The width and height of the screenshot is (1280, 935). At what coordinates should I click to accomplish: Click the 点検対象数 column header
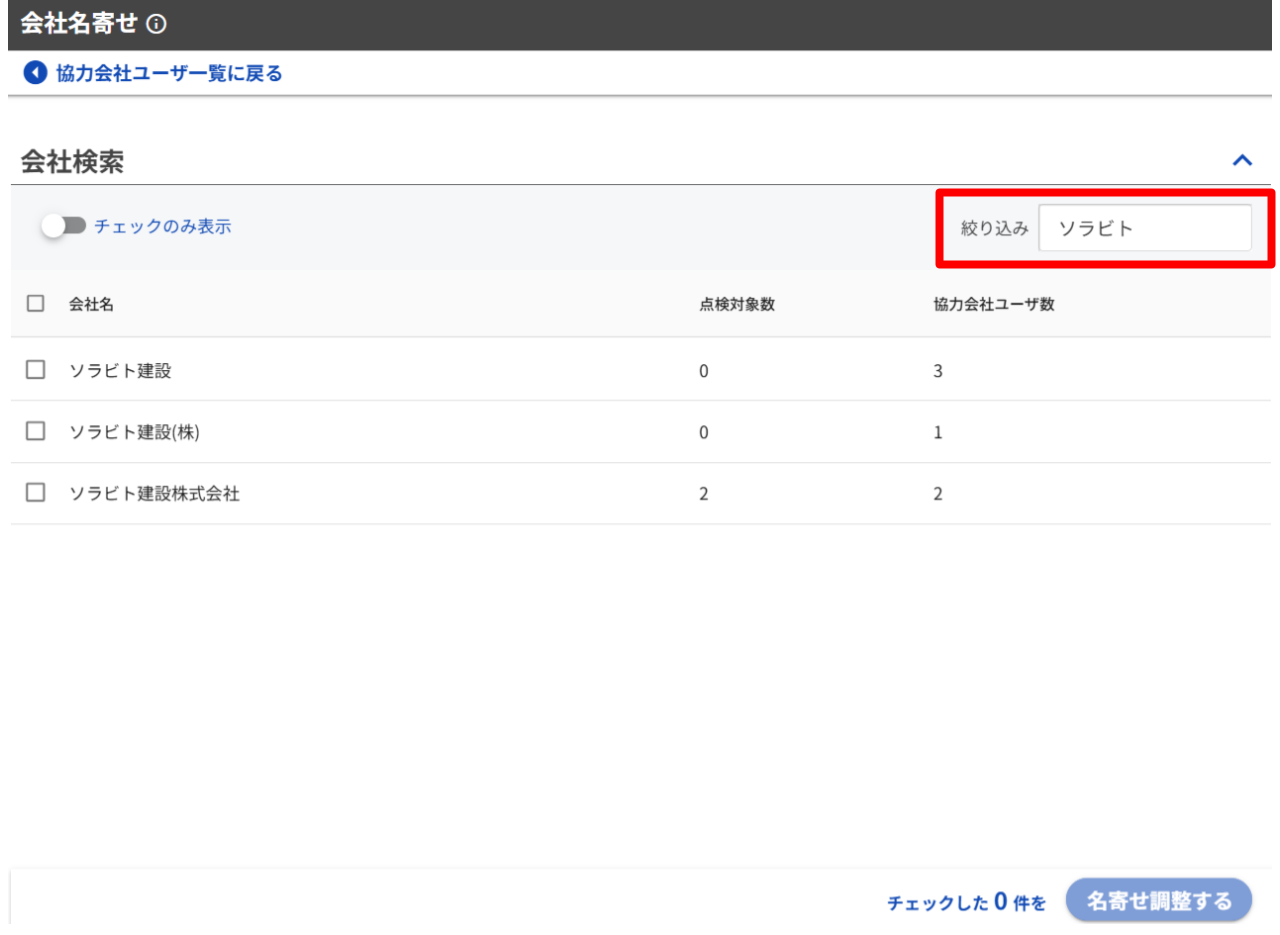tap(737, 305)
